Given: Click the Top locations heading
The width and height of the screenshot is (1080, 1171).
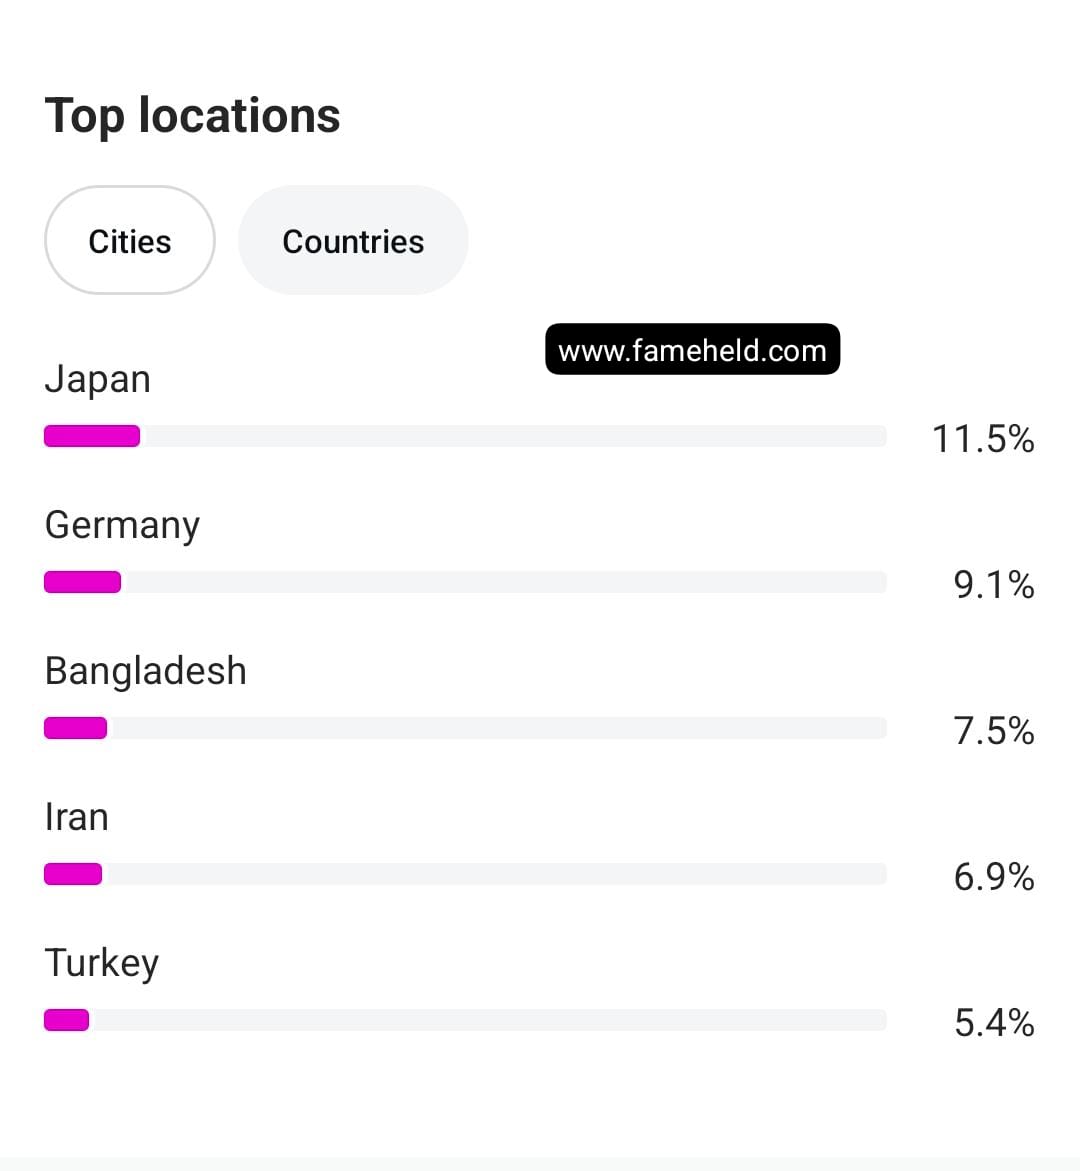Looking at the screenshot, I should point(192,114).
